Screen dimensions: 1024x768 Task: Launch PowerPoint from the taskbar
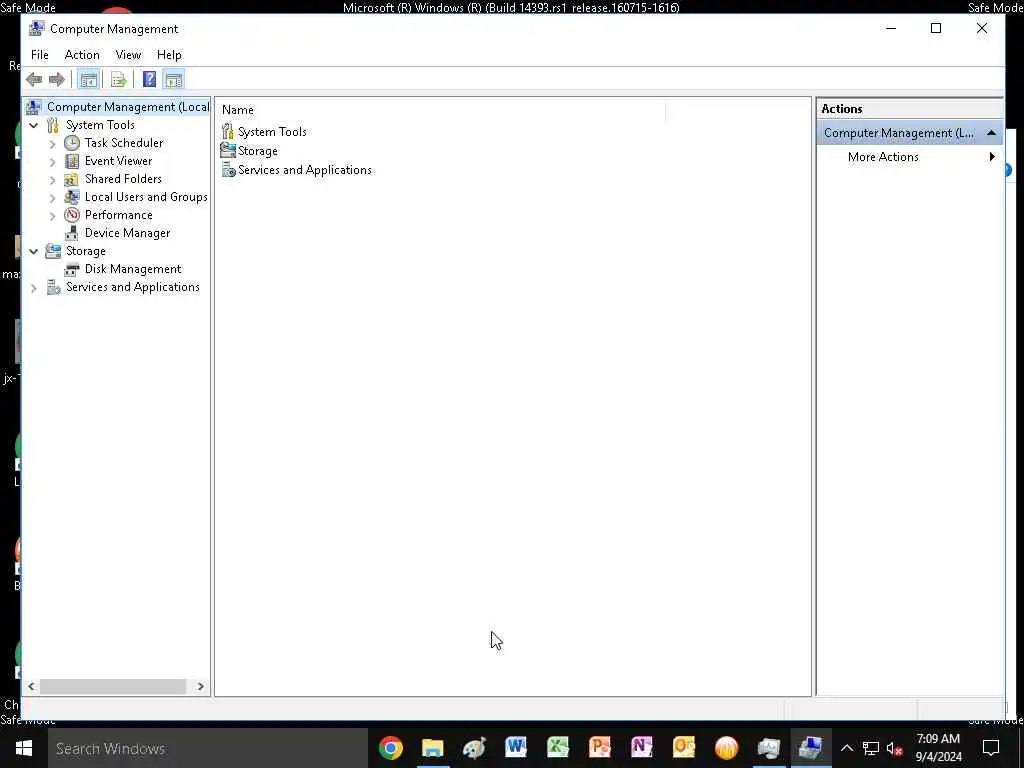[x=600, y=748]
